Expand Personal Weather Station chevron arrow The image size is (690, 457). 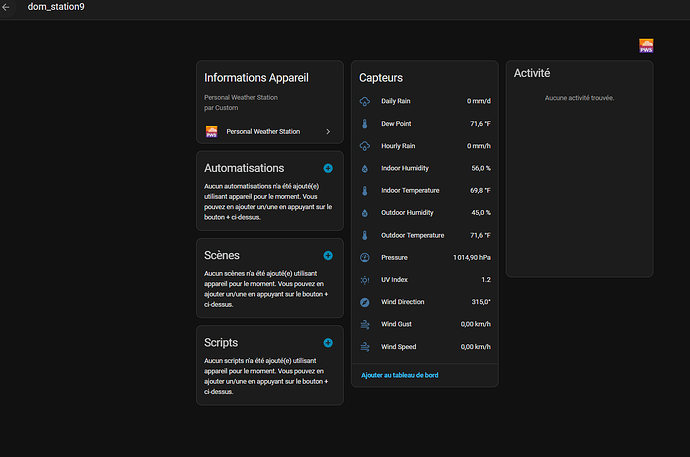tap(328, 132)
